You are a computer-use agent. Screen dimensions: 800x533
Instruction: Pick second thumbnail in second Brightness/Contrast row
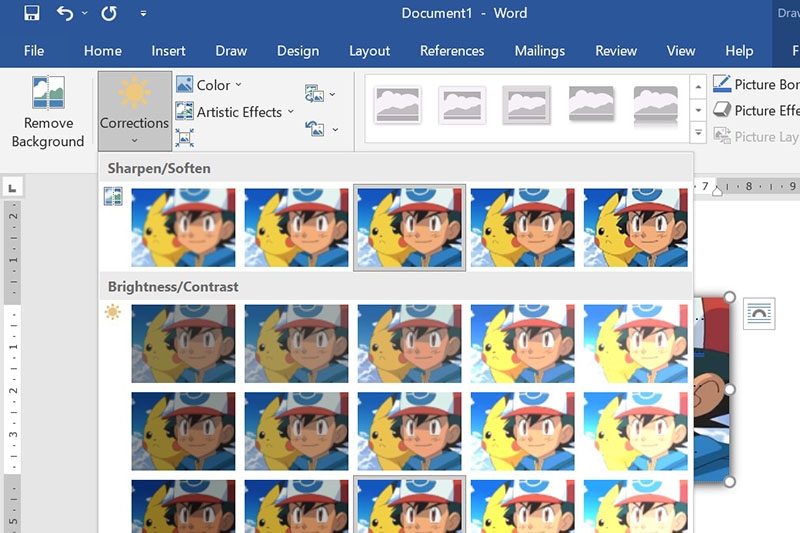tap(296, 431)
